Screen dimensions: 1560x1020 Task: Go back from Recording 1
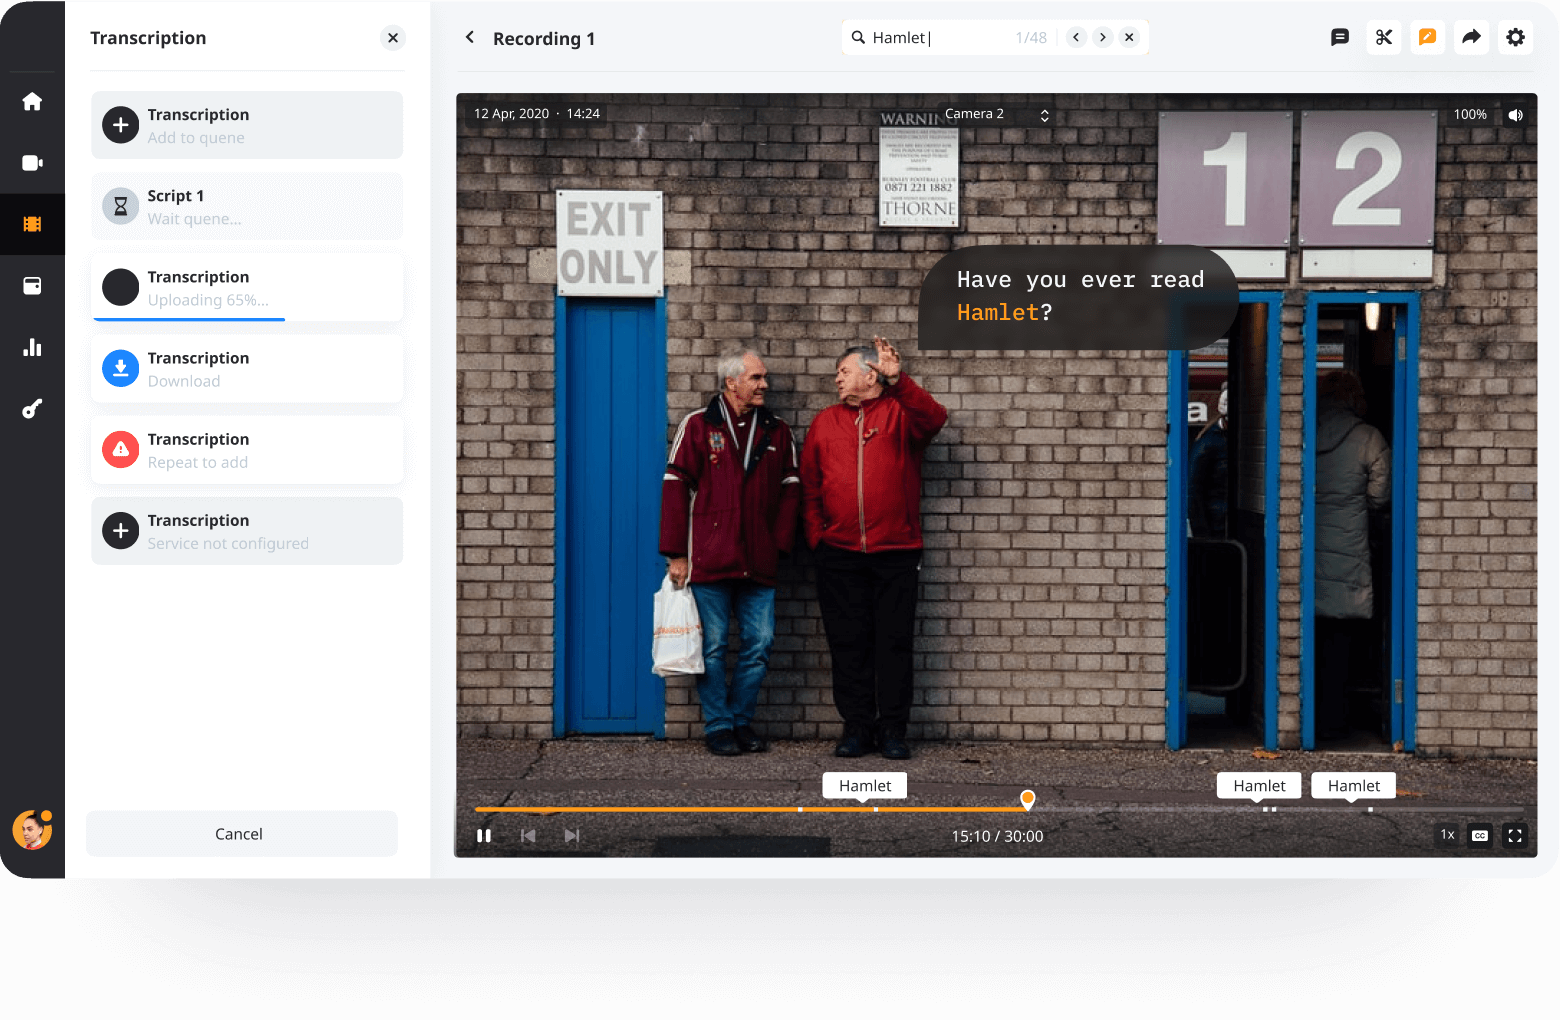[470, 38]
